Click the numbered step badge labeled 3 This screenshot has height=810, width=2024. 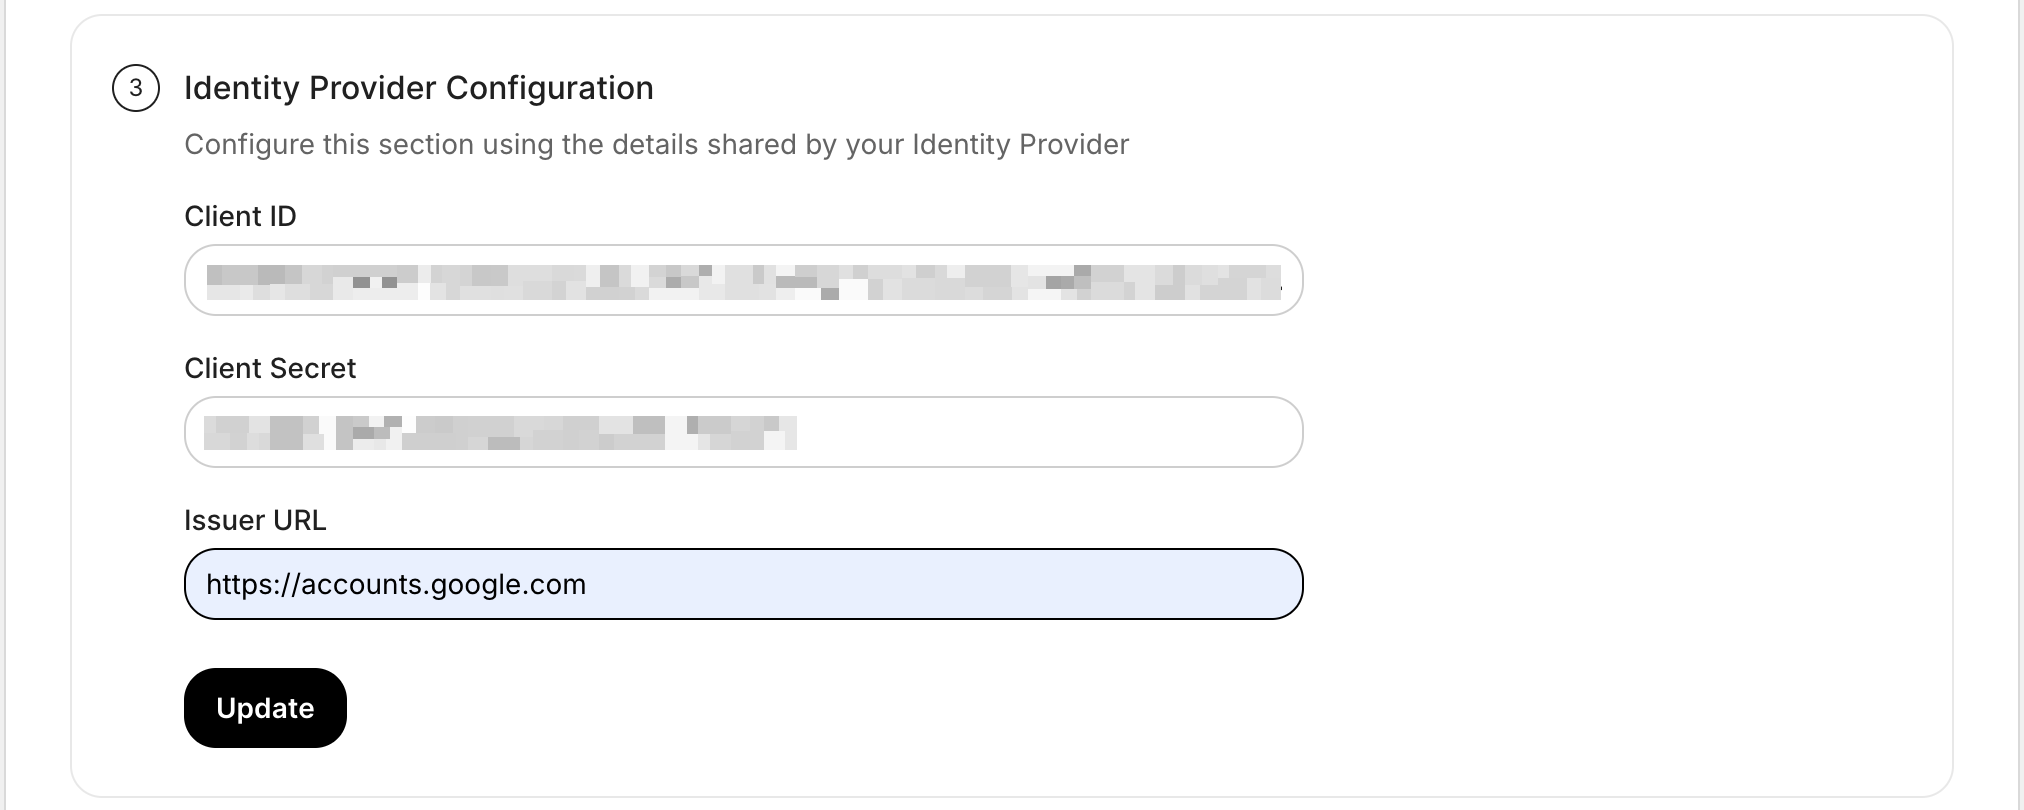(138, 86)
